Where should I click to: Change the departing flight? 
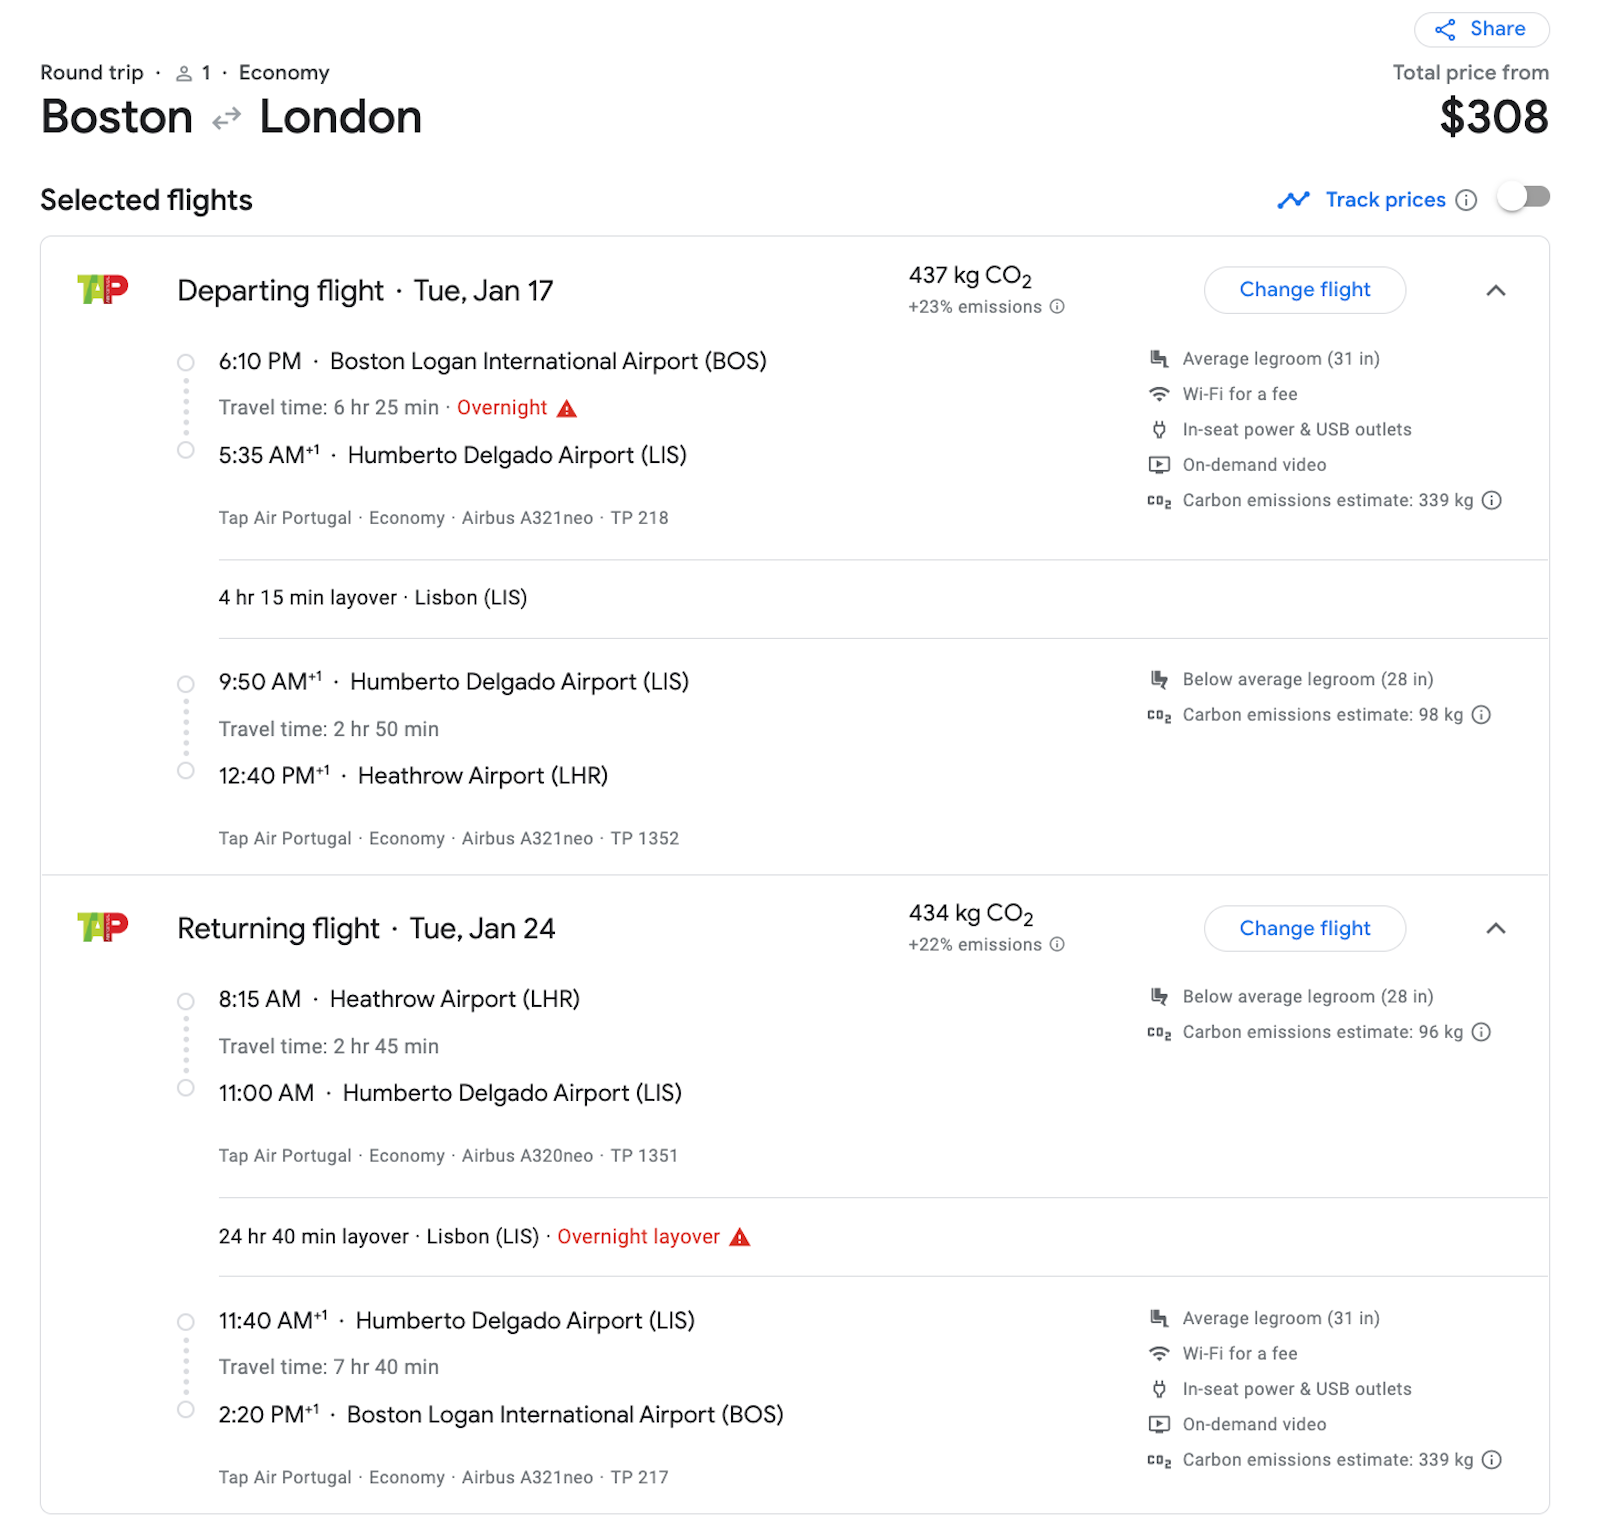(x=1304, y=289)
